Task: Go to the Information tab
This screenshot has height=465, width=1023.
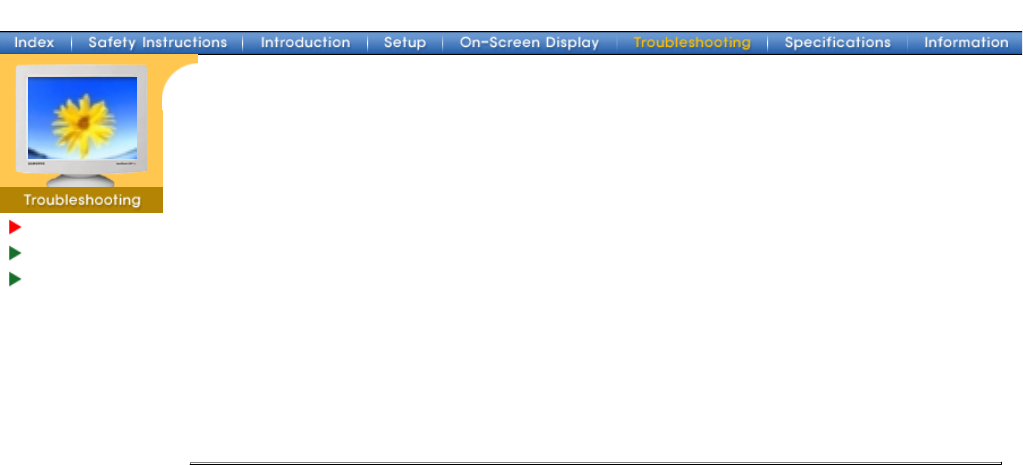Action: point(966,43)
